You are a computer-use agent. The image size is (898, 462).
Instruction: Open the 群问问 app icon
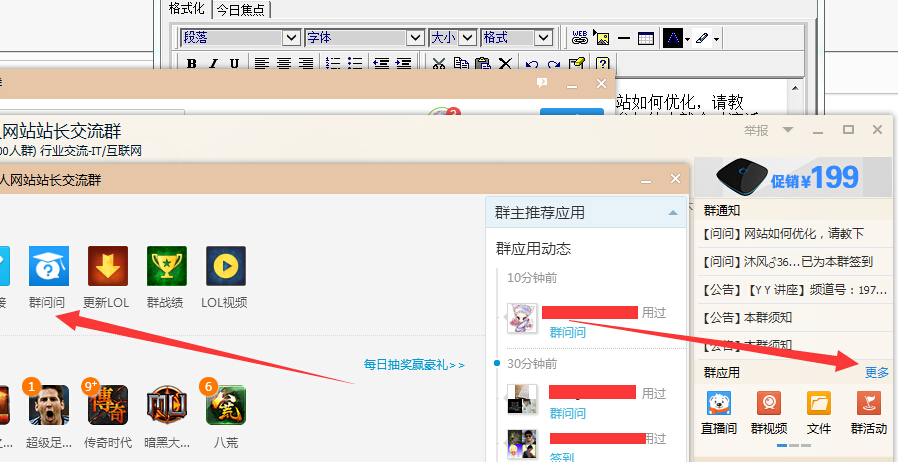(x=48, y=267)
